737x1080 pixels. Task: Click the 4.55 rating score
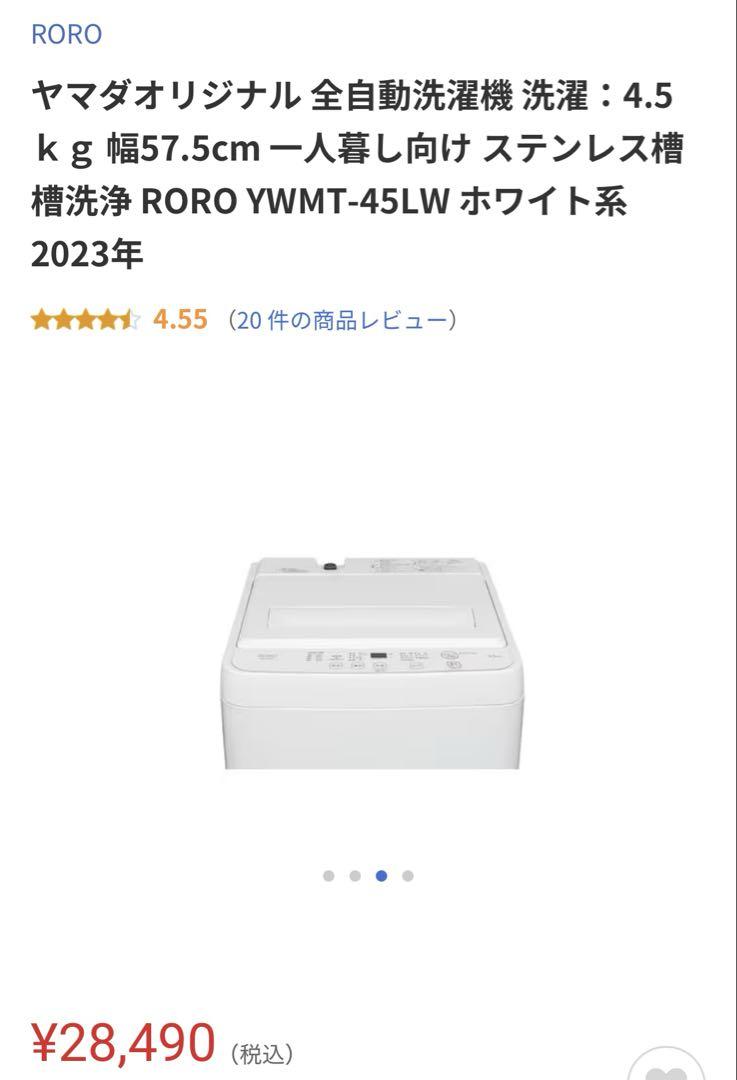coord(180,320)
